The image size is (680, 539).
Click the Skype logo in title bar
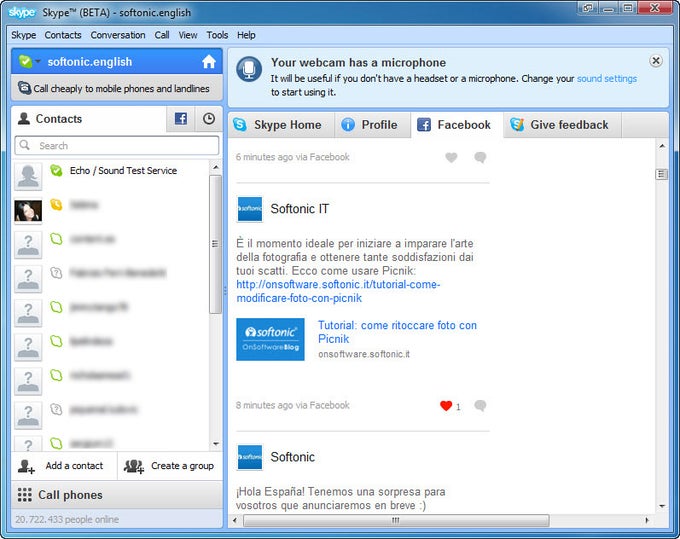[22, 13]
